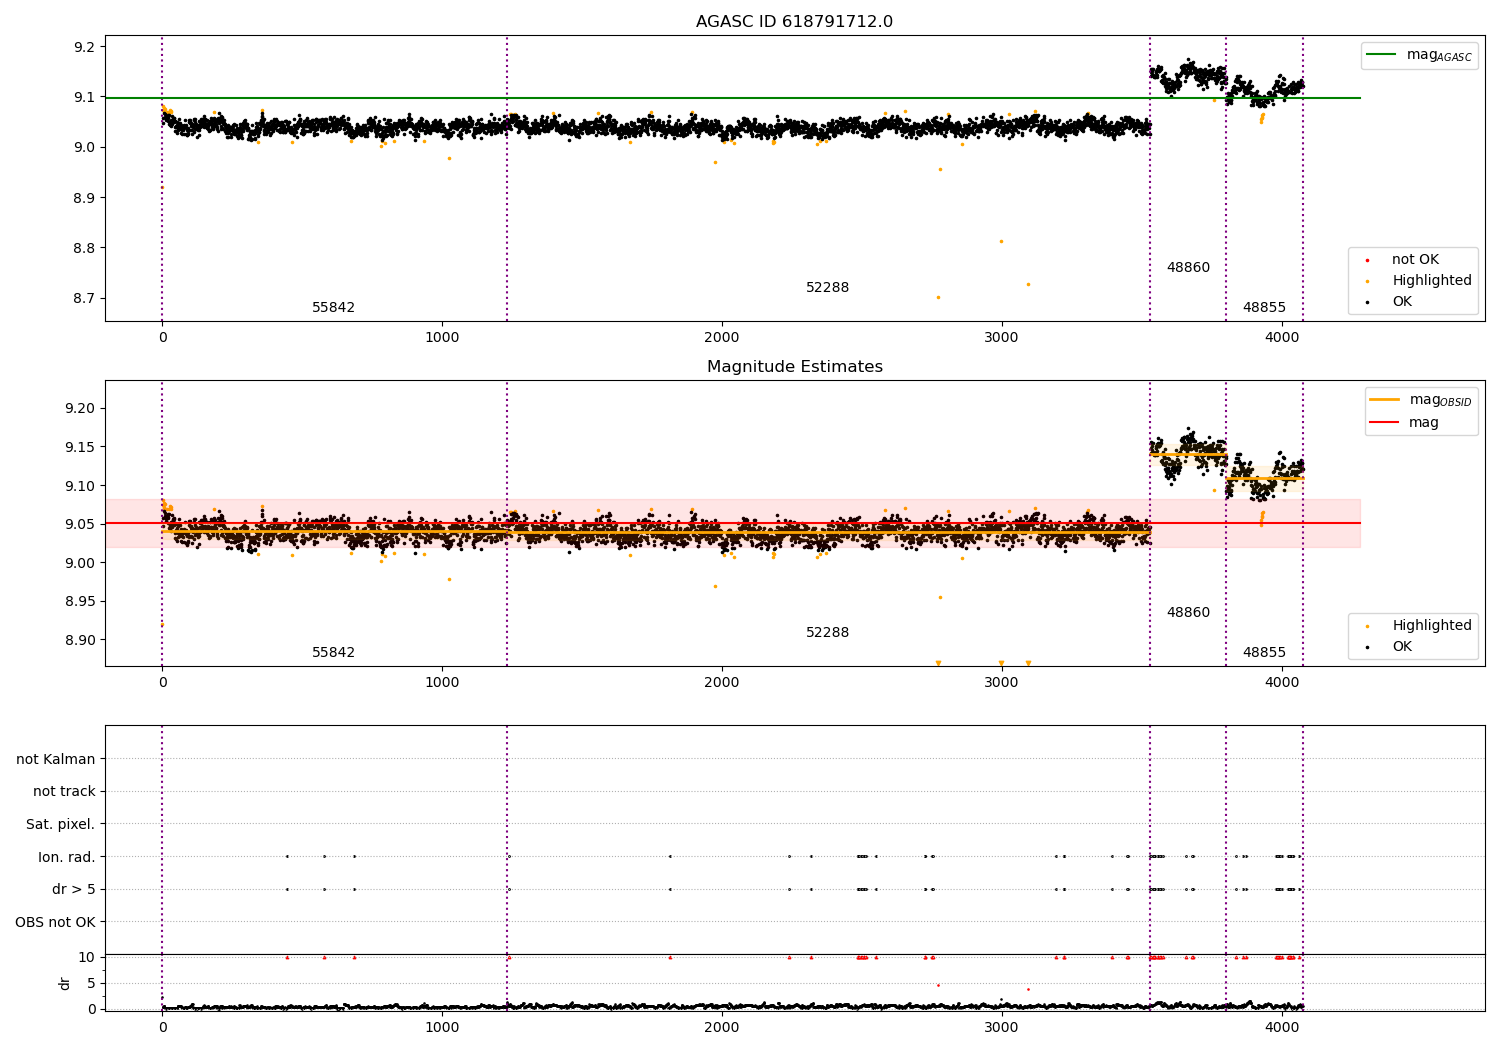Click the 2000 x-tick under the top plot

pyautogui.click(x=722, y=338)
